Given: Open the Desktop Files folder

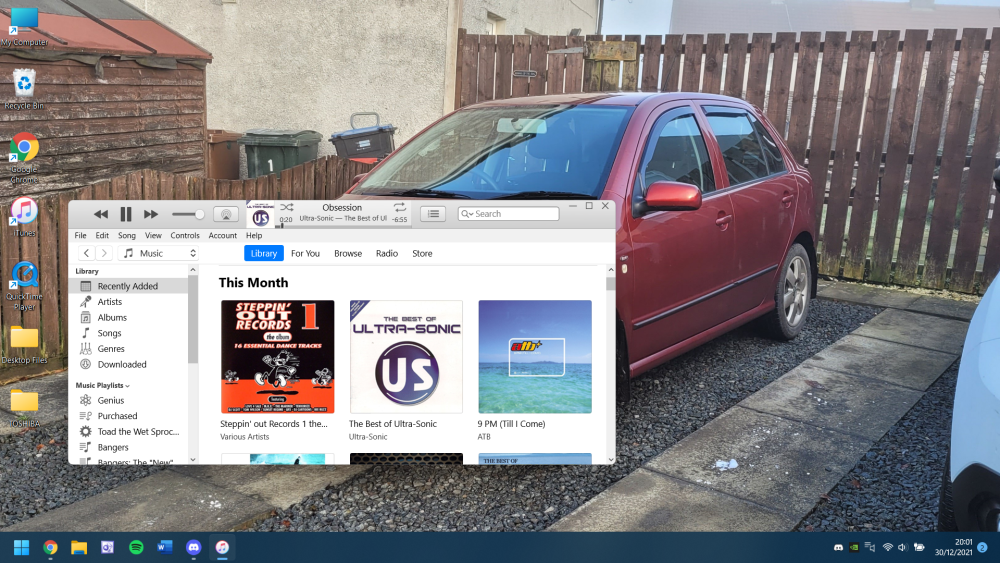Looking at the screenshot, I should pos(24,346).
